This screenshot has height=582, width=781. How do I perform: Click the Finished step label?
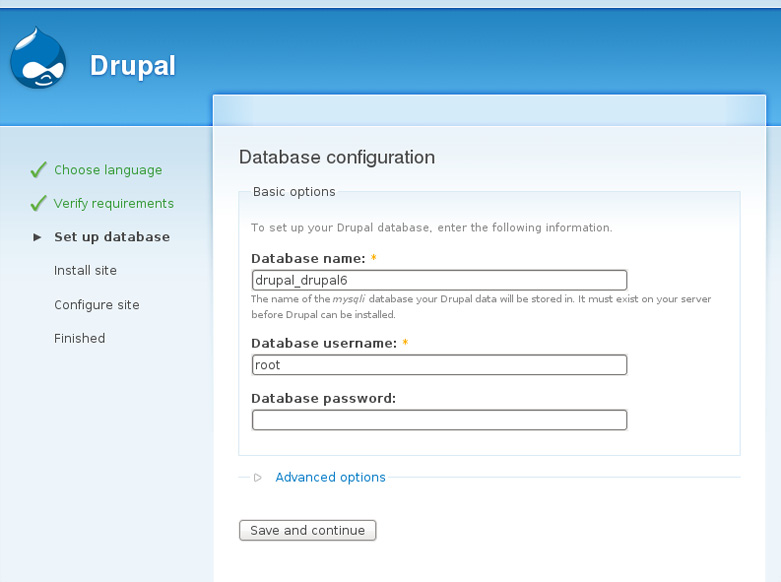80,339
